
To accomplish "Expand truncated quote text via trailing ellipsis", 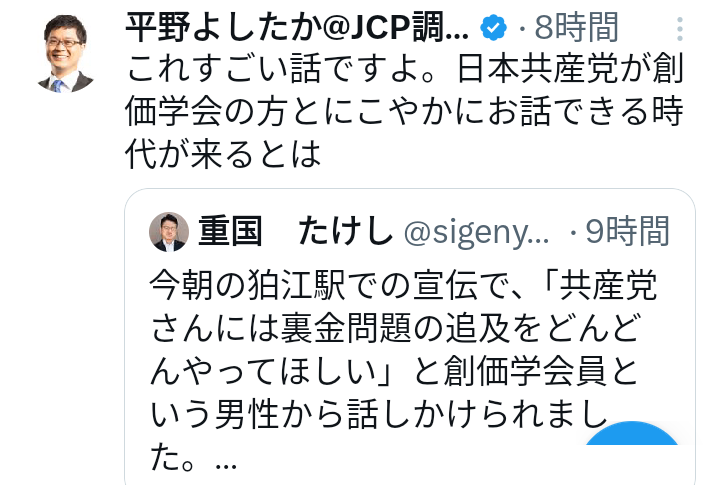I will [226, 463].
